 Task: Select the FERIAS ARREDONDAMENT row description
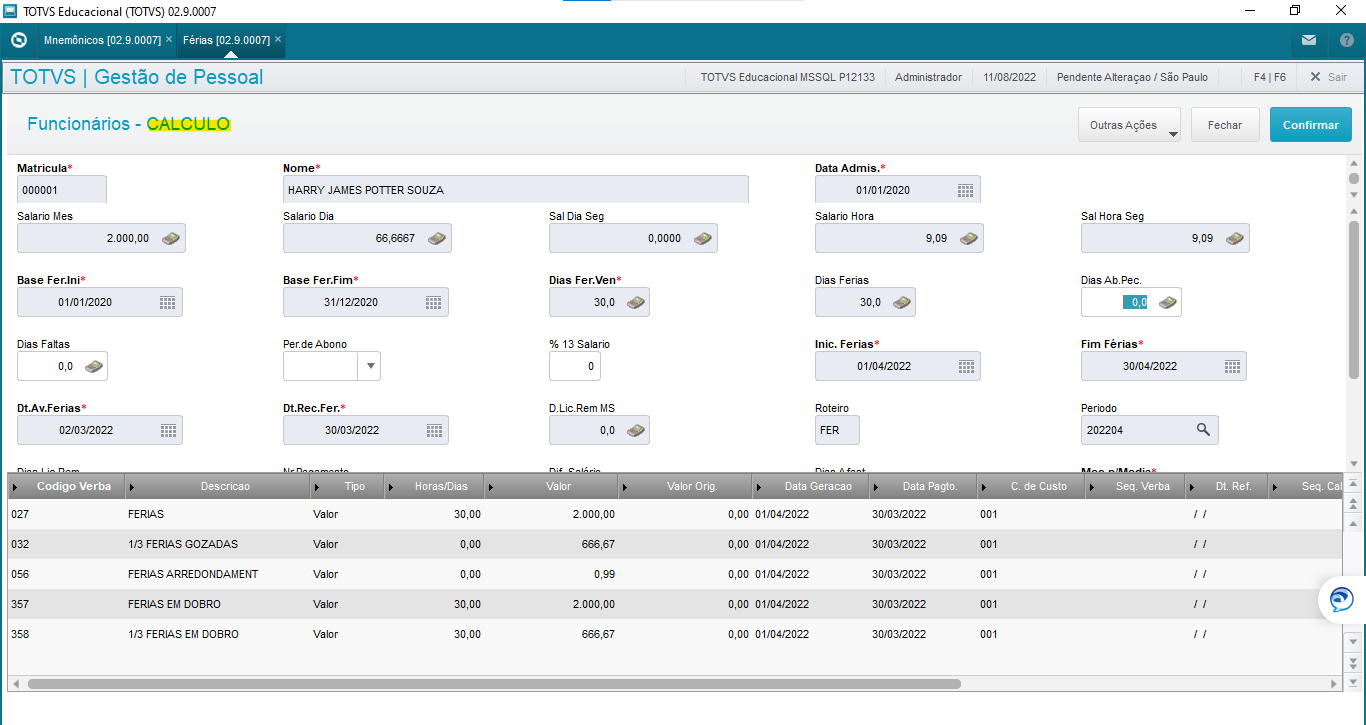[x=193, y=574]
